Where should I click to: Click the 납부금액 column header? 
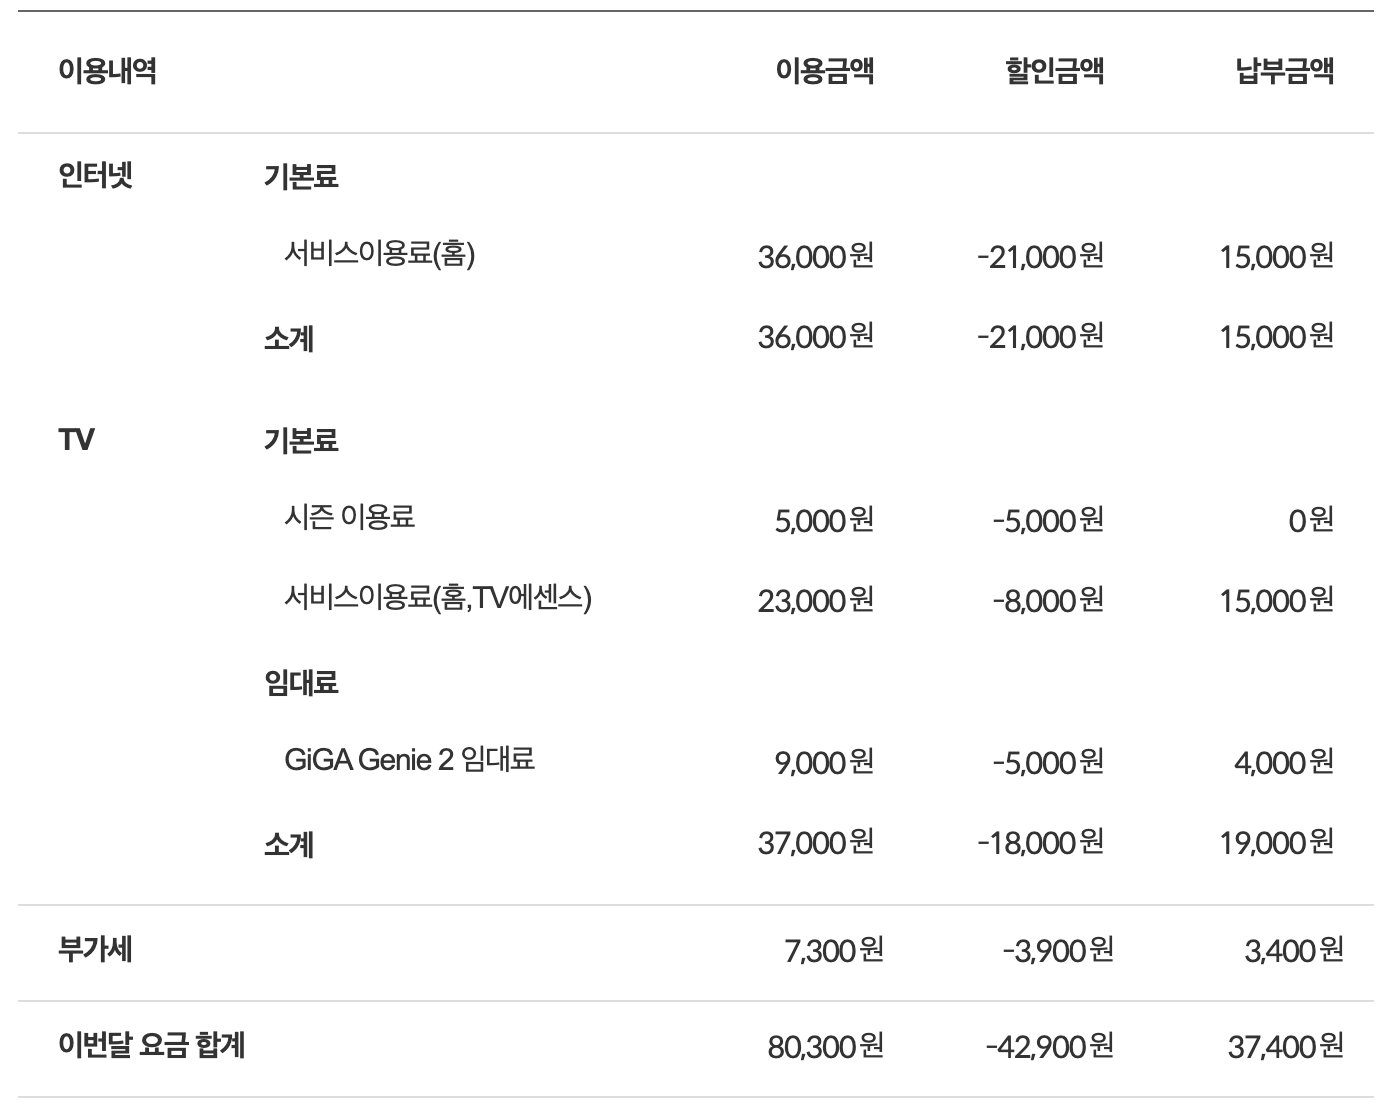click(1284, 71)
